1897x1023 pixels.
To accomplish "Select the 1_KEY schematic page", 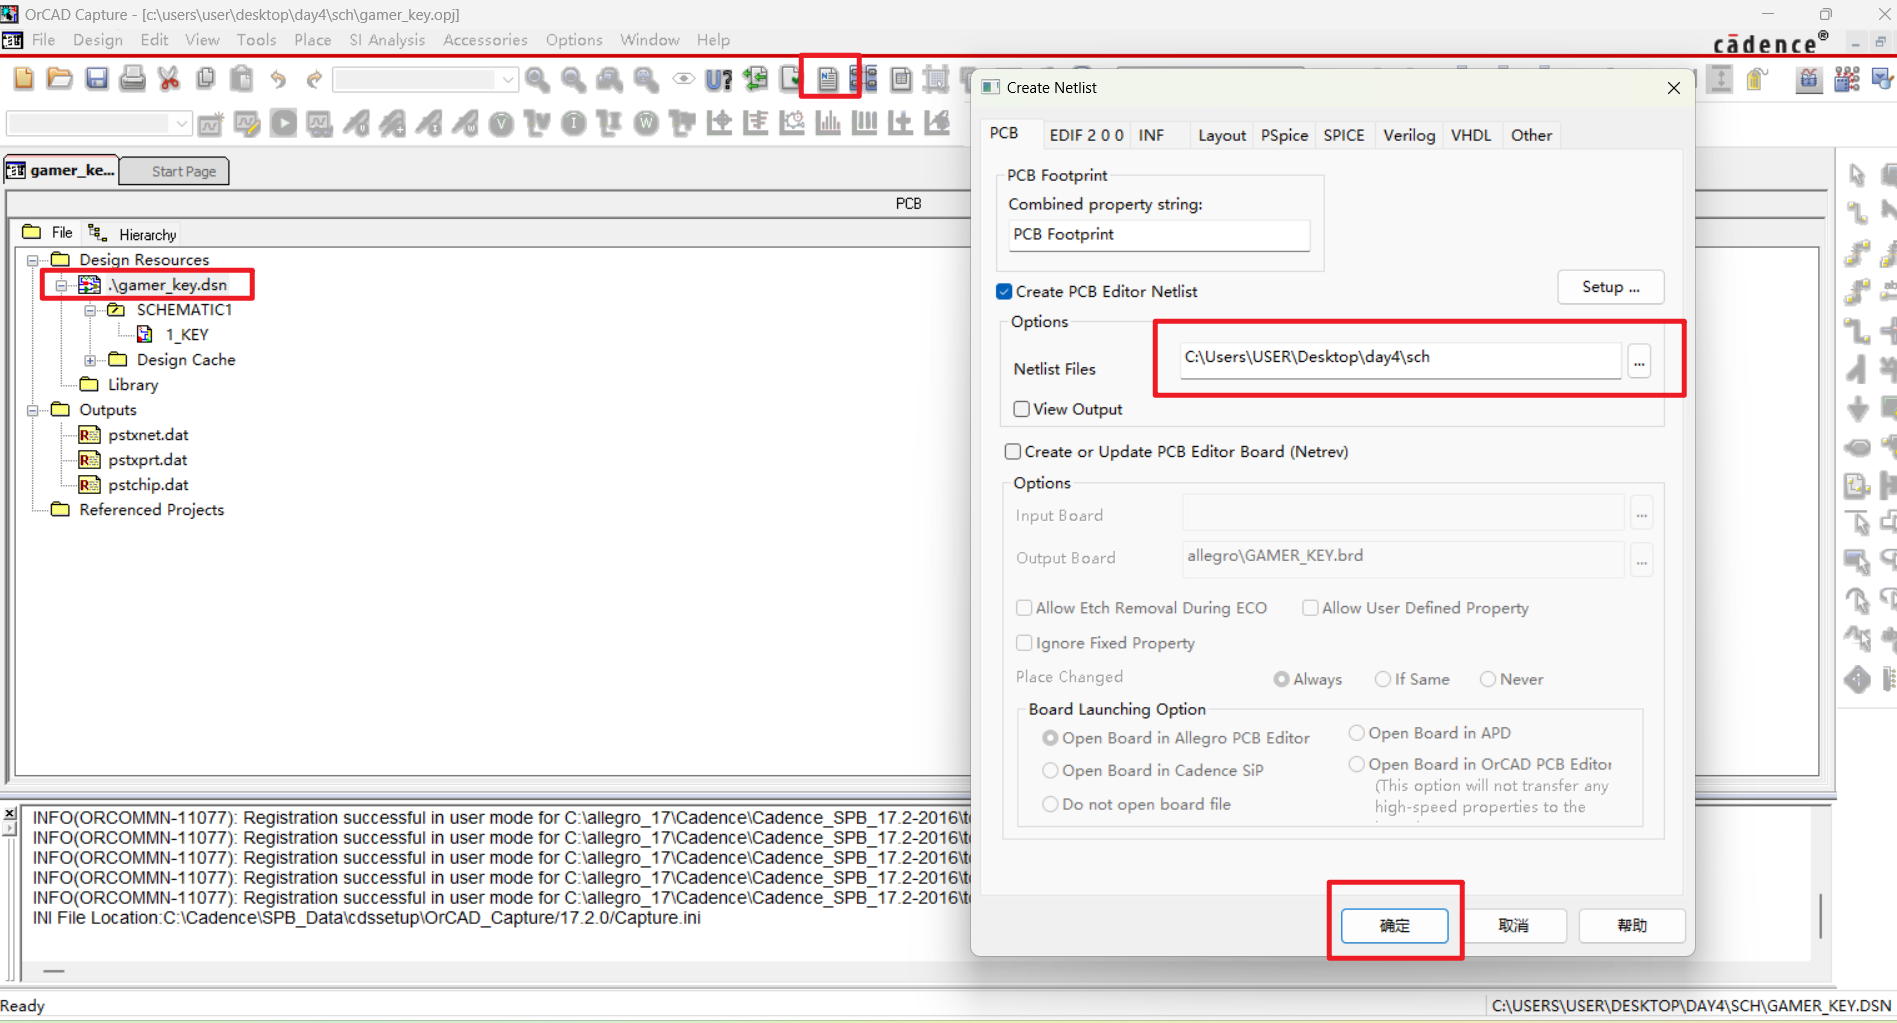I will 186,335.
